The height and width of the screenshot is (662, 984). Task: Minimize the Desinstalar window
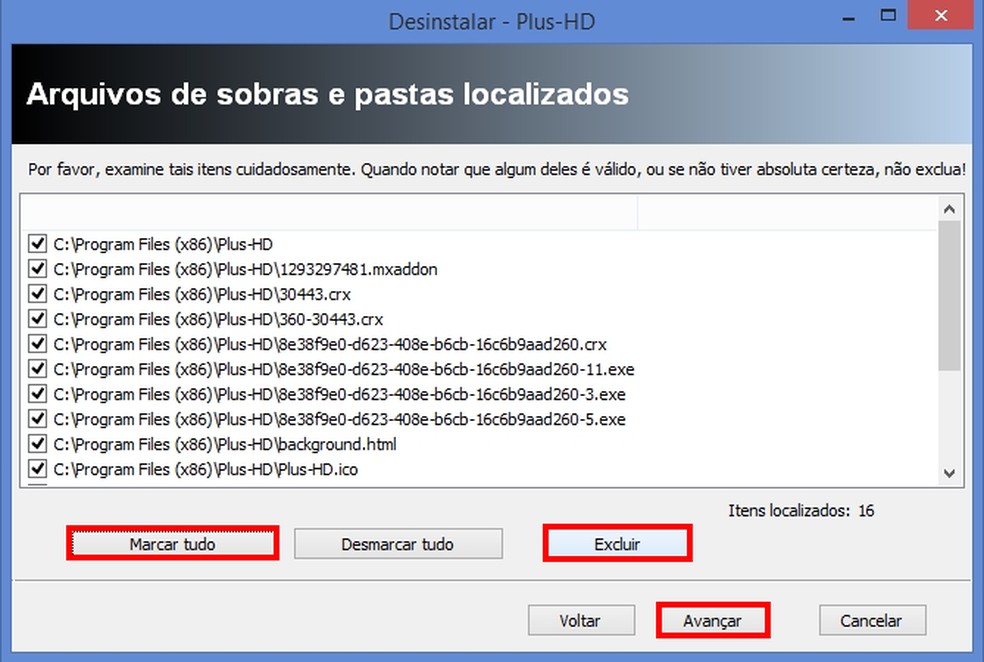point(848,18)
